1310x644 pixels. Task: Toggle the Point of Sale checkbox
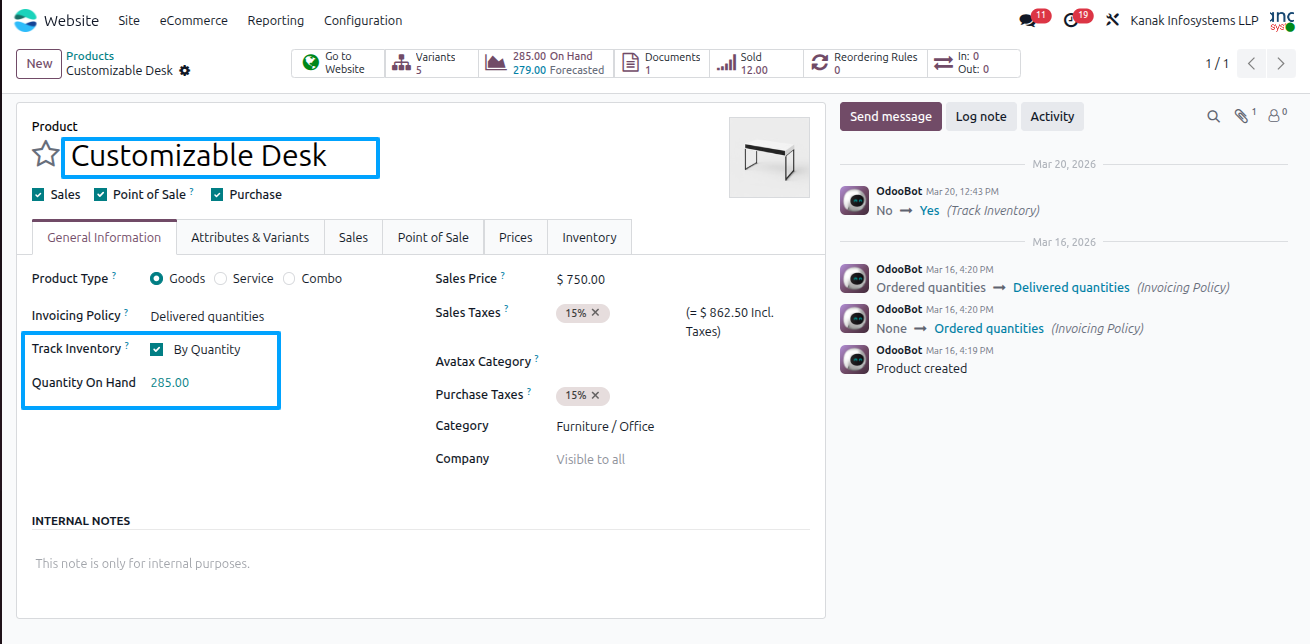click(100, 195)
